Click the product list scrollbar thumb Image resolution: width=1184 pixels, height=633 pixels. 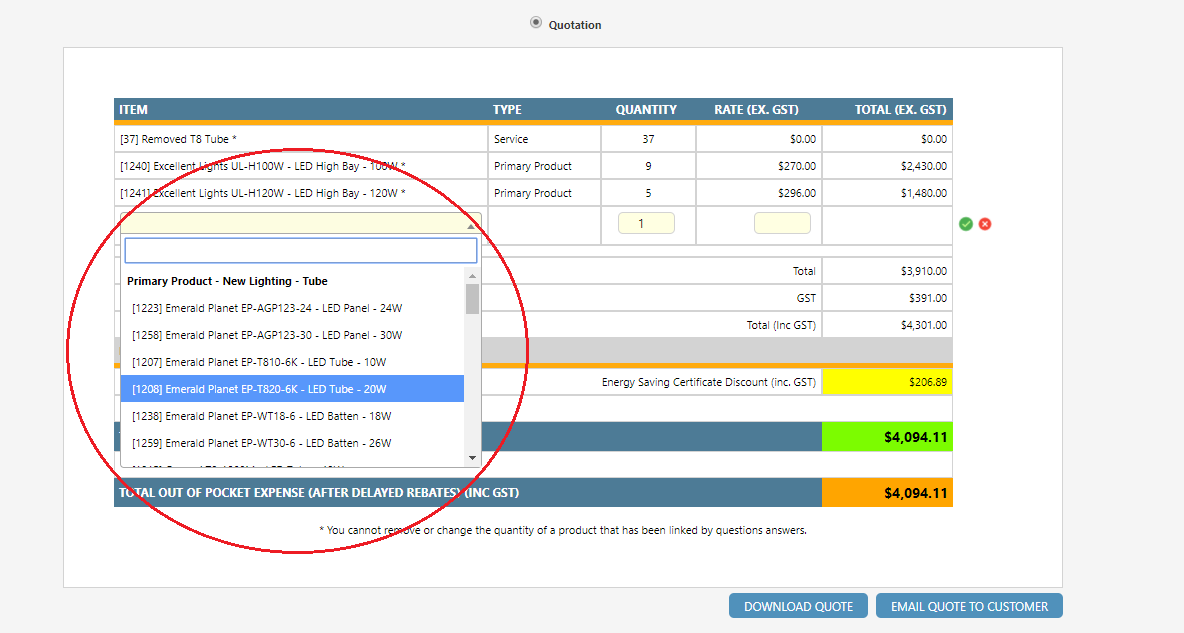(472, 298)
